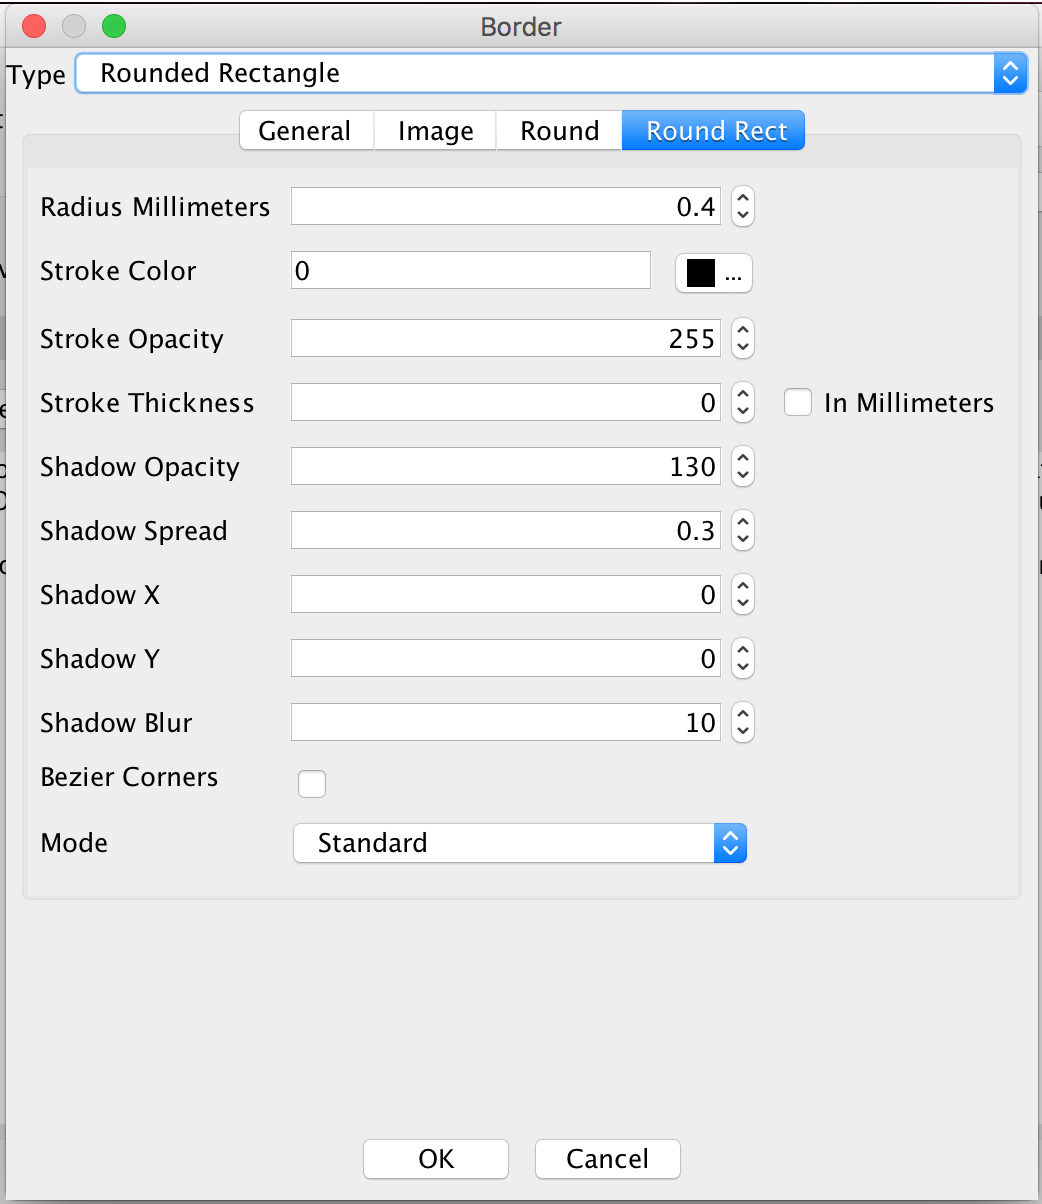
Task: Decrease Stroke Opacity using its down stepper arrow
Action: (x=742, y=345)
